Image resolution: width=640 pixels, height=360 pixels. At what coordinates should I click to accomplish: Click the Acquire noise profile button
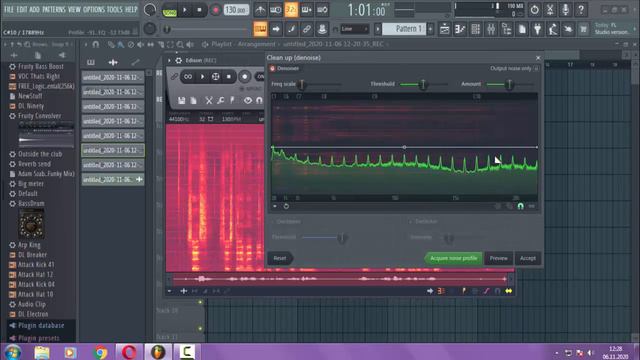pos(453,258)
